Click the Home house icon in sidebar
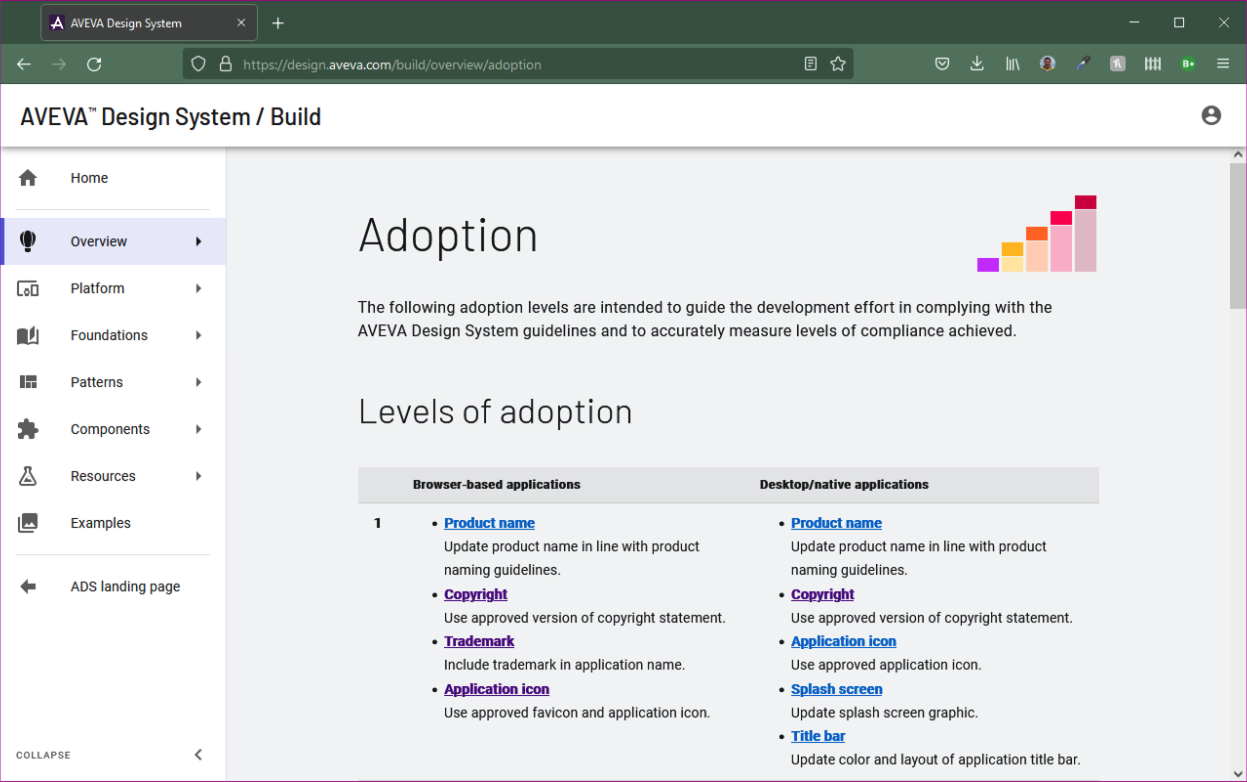 [28, 178]
